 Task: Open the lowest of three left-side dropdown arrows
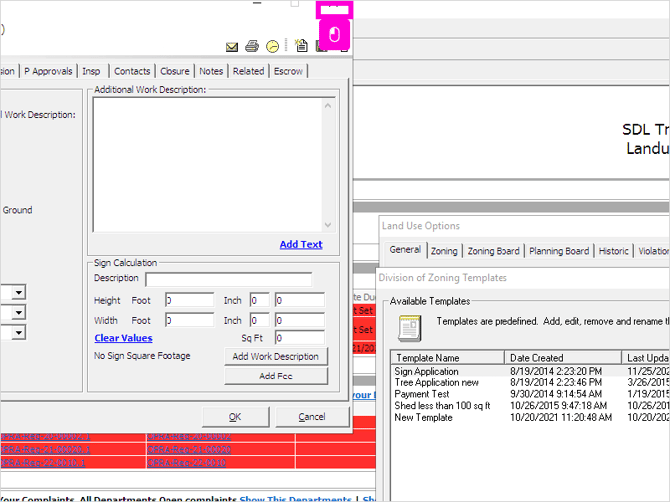tap(19, 332)
